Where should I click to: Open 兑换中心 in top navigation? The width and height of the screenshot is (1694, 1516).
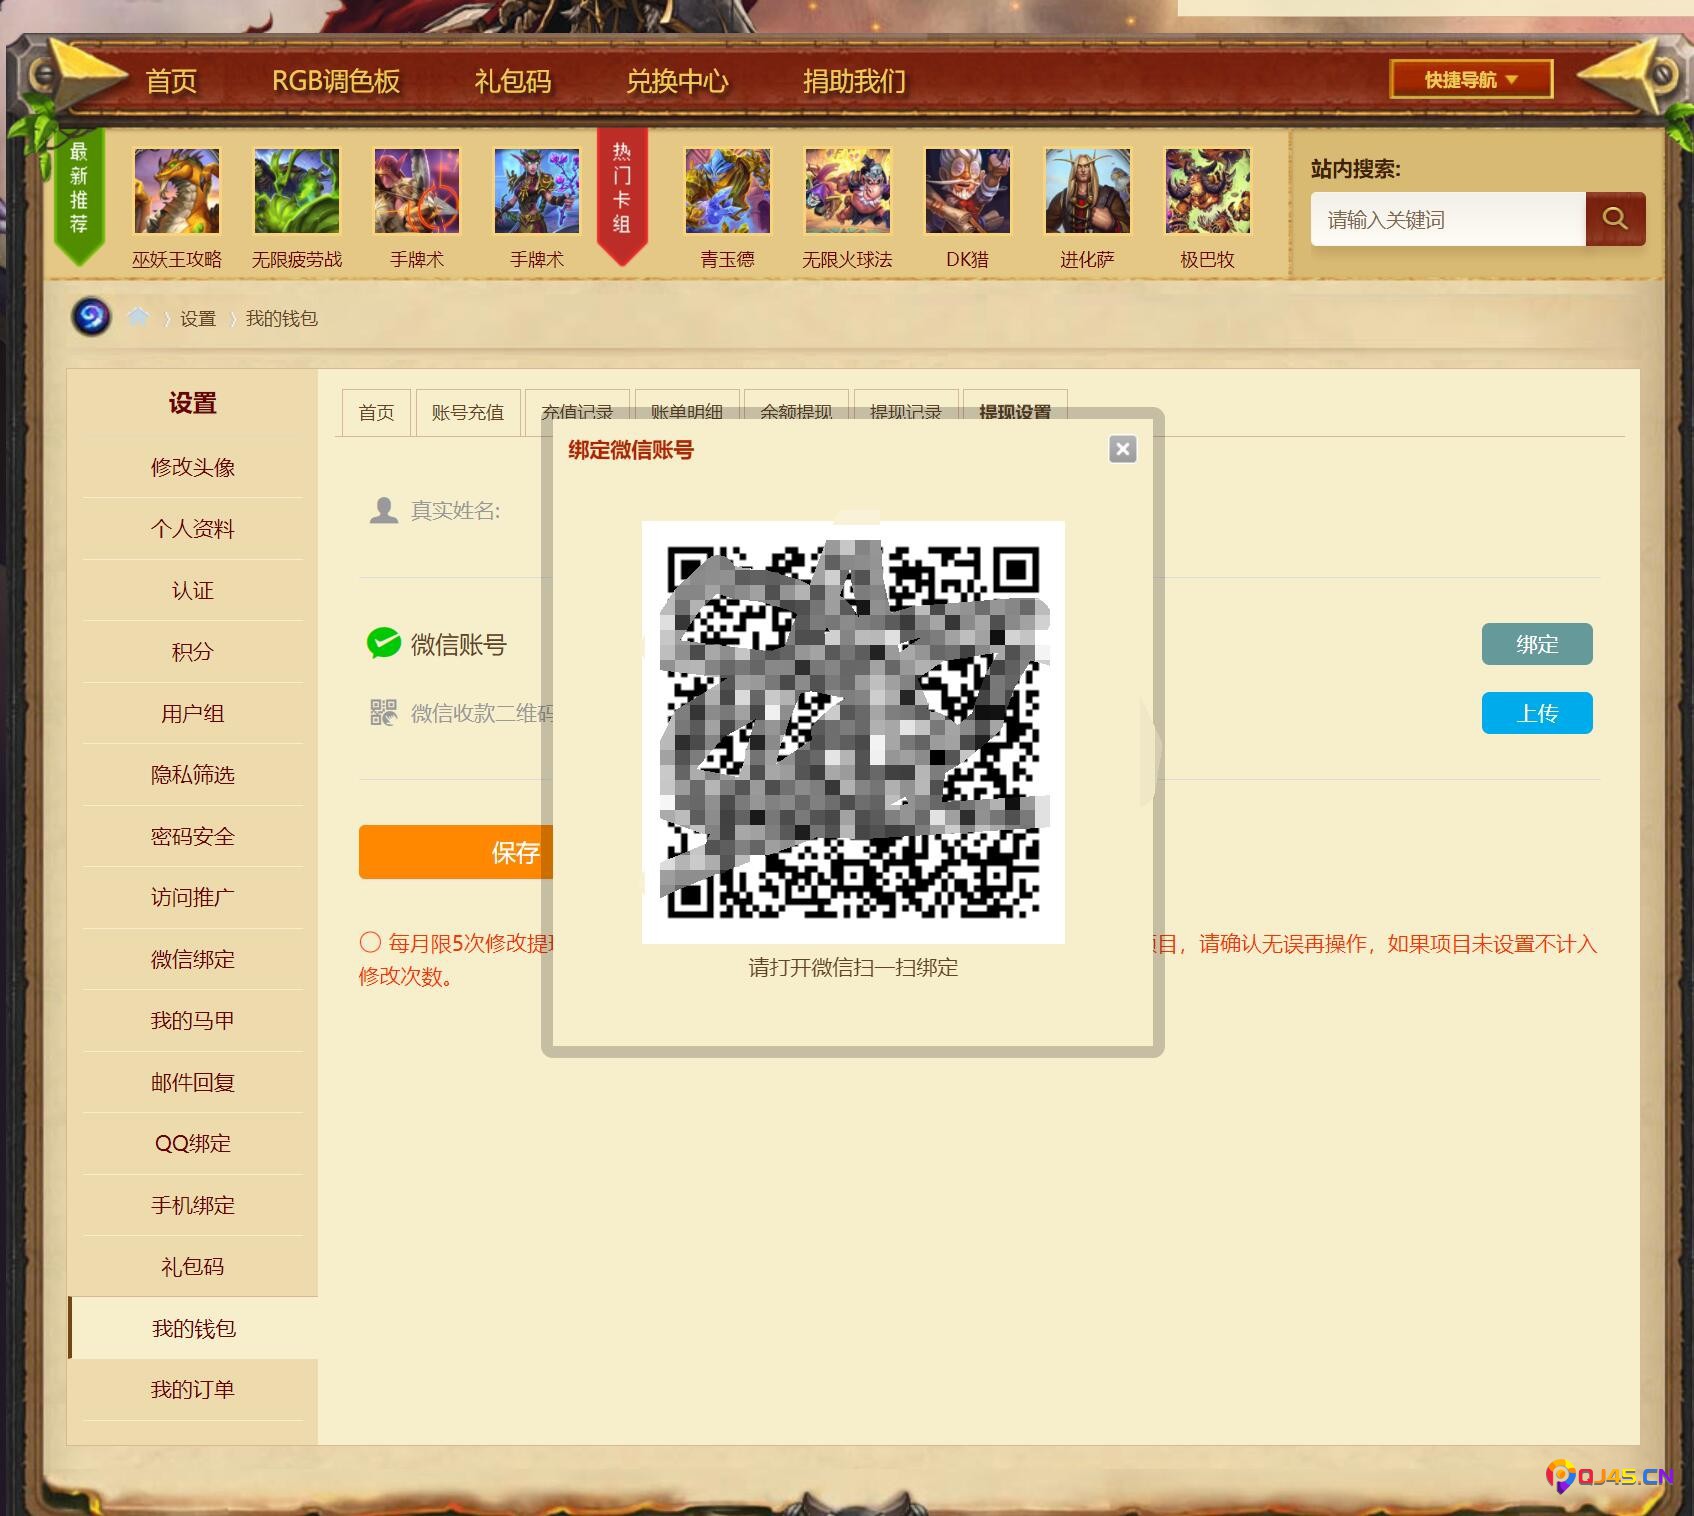click(677, 81)
